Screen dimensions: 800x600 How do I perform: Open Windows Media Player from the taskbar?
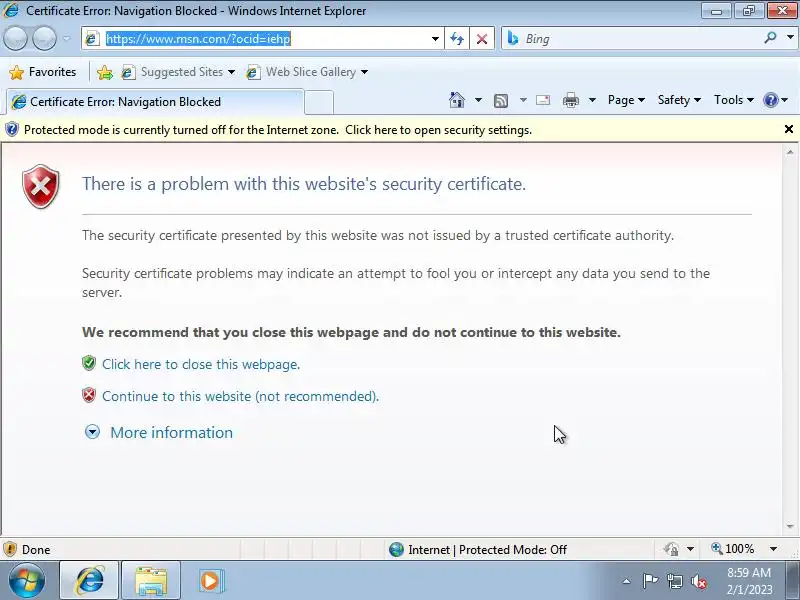[x=210, y=581]
